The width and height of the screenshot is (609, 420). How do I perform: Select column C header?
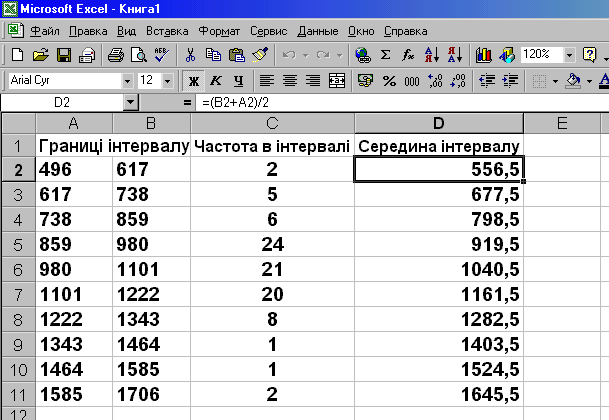272,123
